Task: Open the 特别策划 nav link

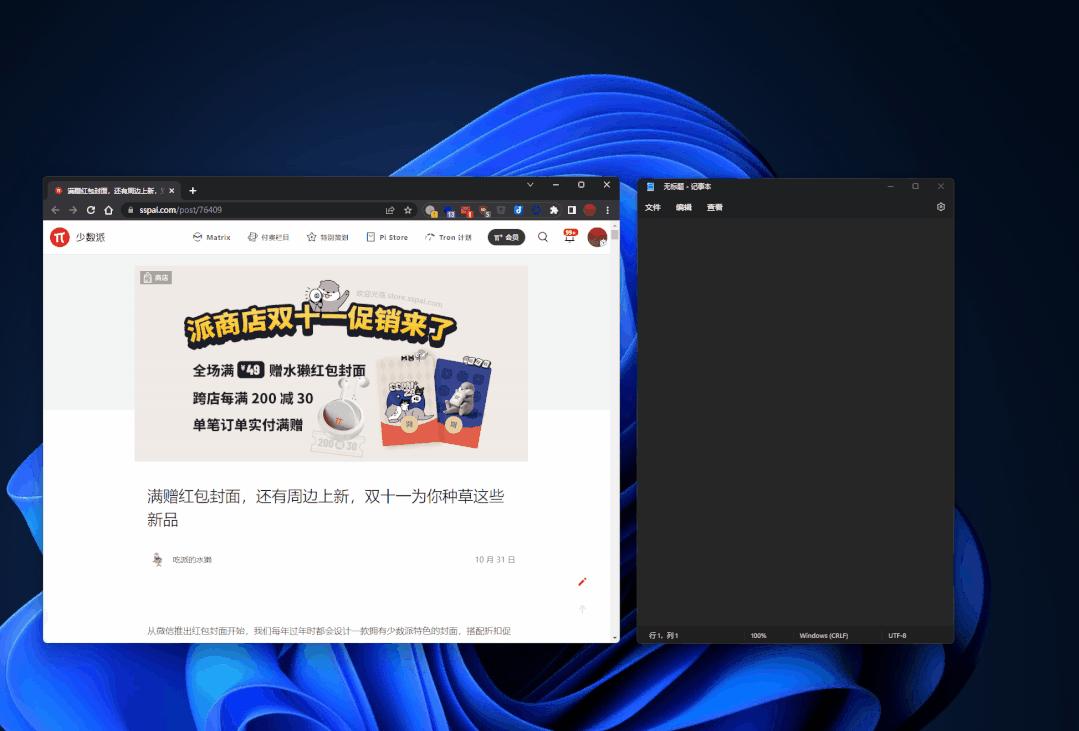Action: [328, 237]
